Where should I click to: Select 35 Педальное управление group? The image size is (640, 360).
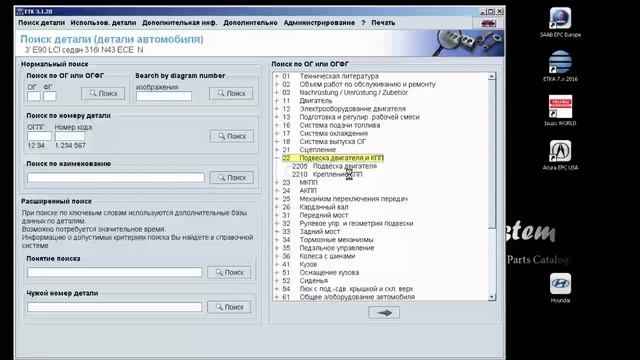pyautogui.click(x=328, y=248)
